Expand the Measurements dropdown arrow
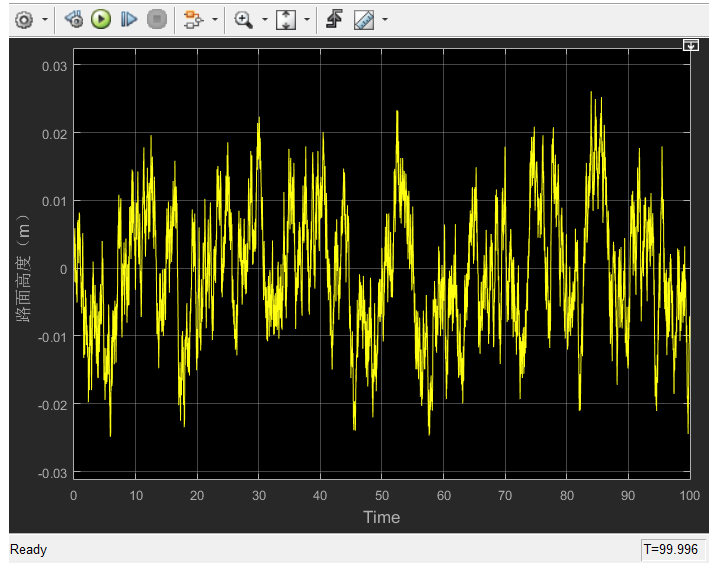 (x=385, y=20)
